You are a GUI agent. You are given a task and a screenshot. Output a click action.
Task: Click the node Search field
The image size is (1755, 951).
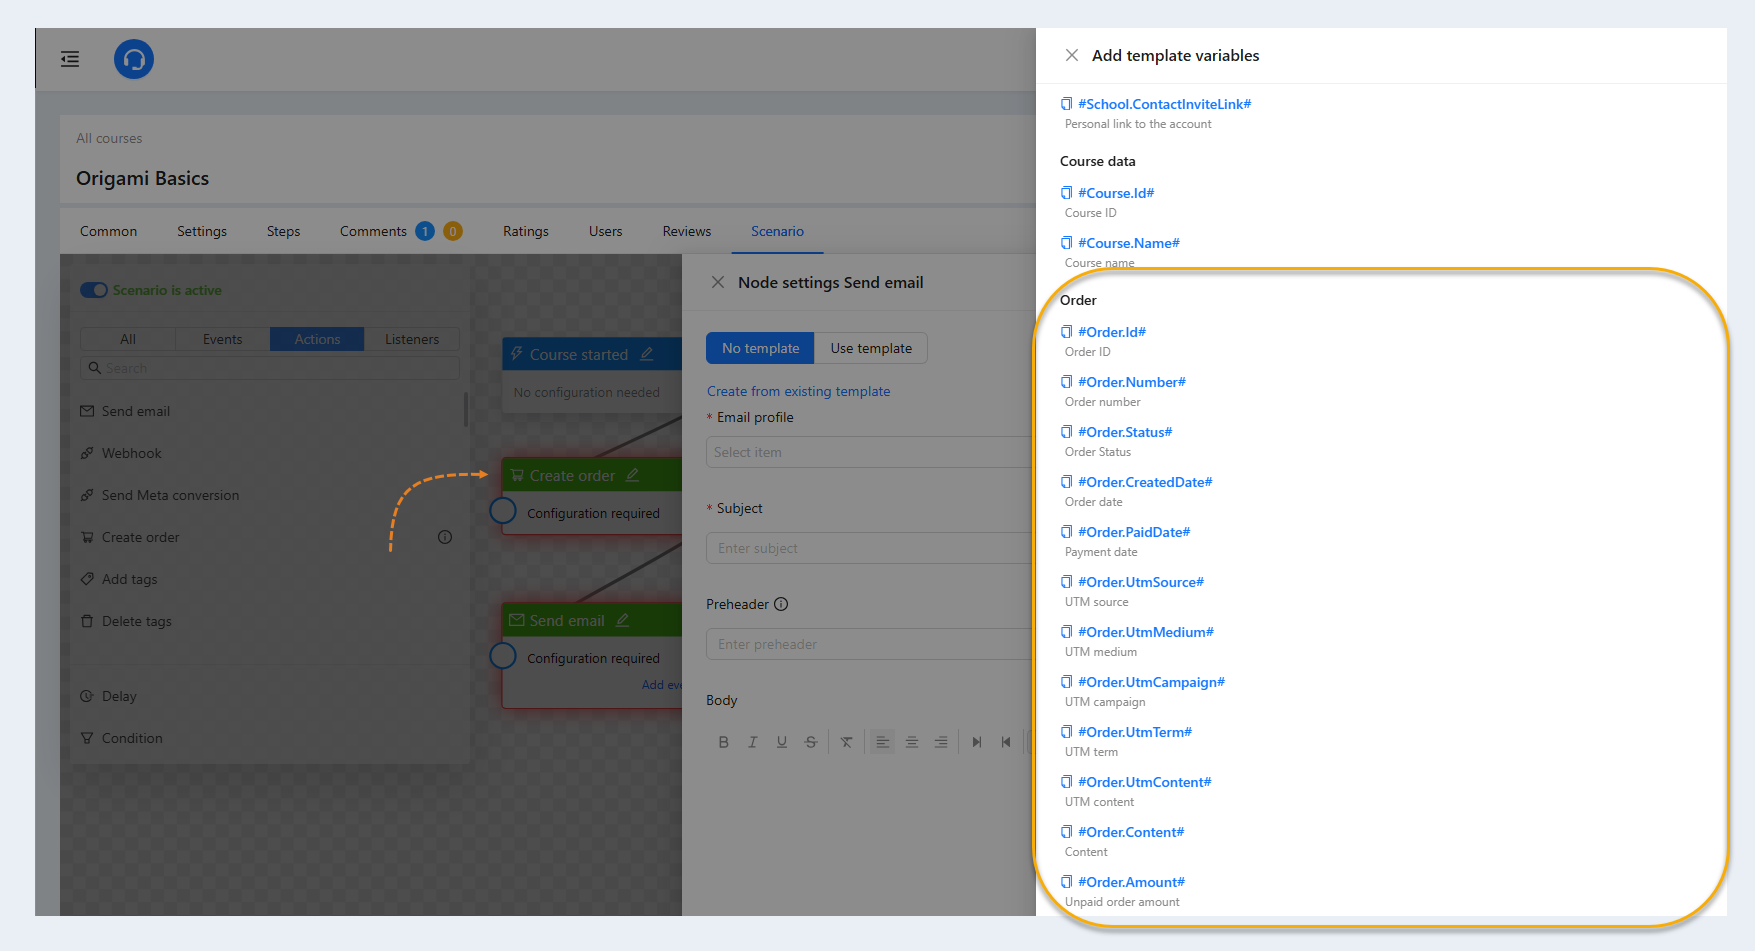click(270, 368)
